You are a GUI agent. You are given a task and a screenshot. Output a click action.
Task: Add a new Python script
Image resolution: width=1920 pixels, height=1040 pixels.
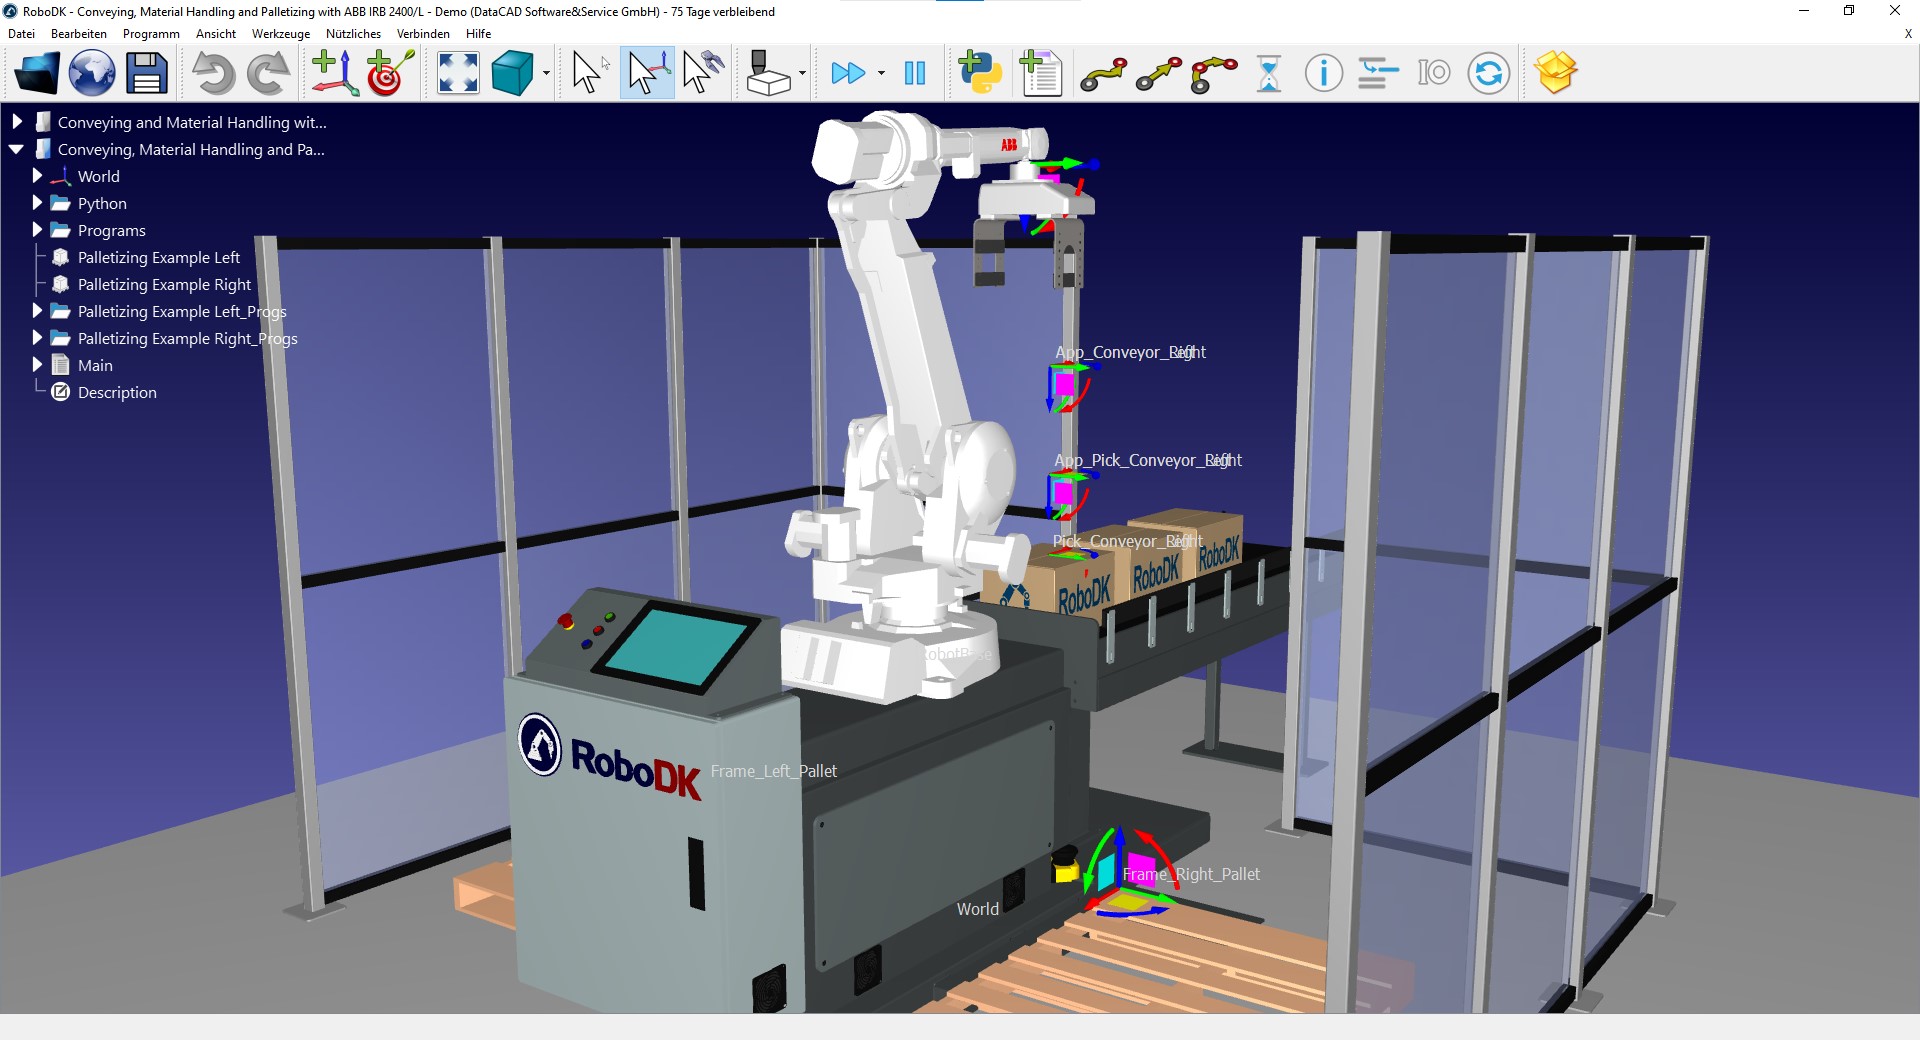click(980, 73)
